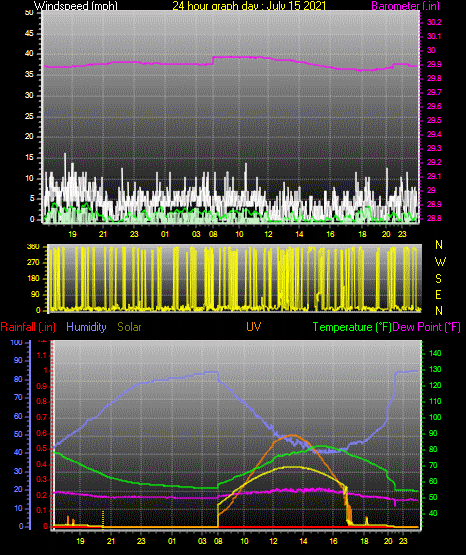Click the S wind direction label
Viewport: 466px width, 555px height.
pos(438,279)
